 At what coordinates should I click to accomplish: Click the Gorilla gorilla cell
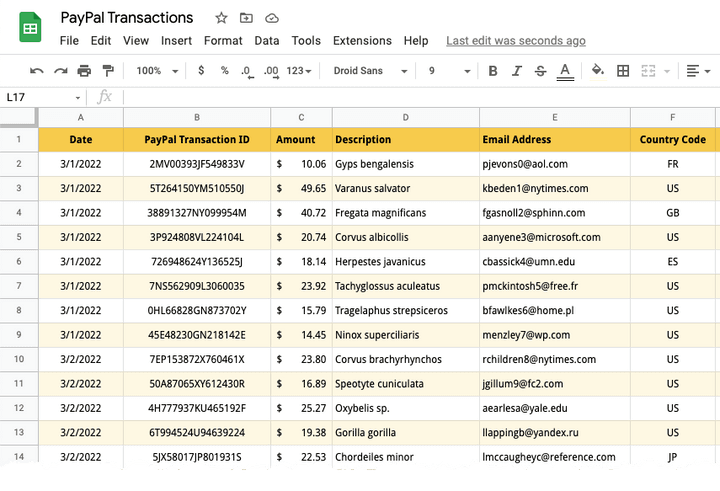(x=405, y=432)
